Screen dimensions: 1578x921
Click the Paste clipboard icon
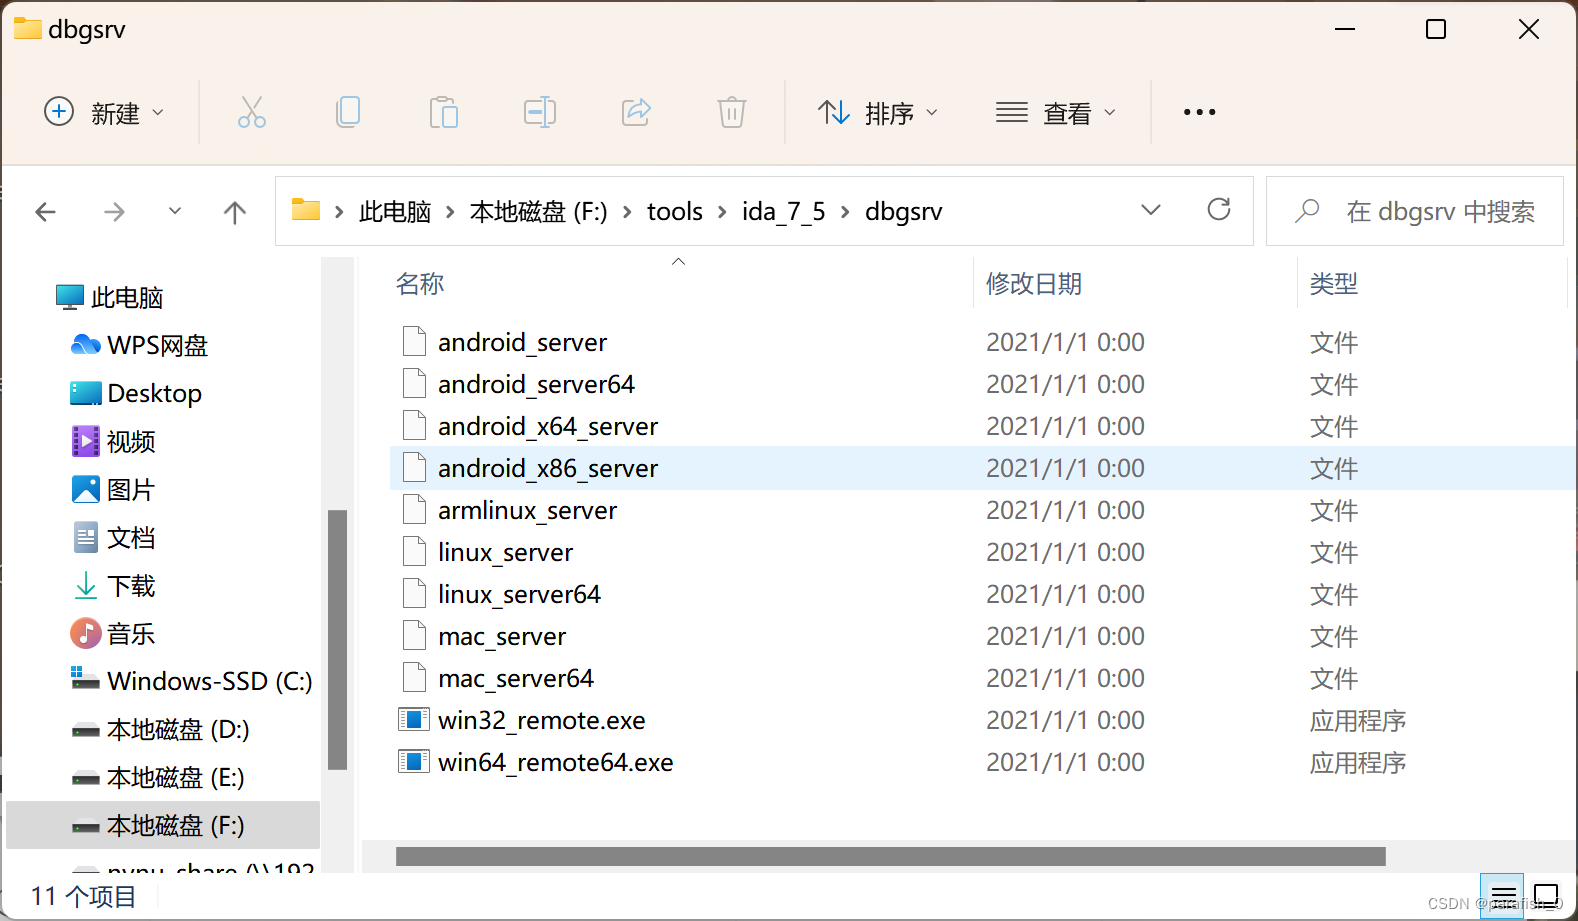tap(444, 112)
